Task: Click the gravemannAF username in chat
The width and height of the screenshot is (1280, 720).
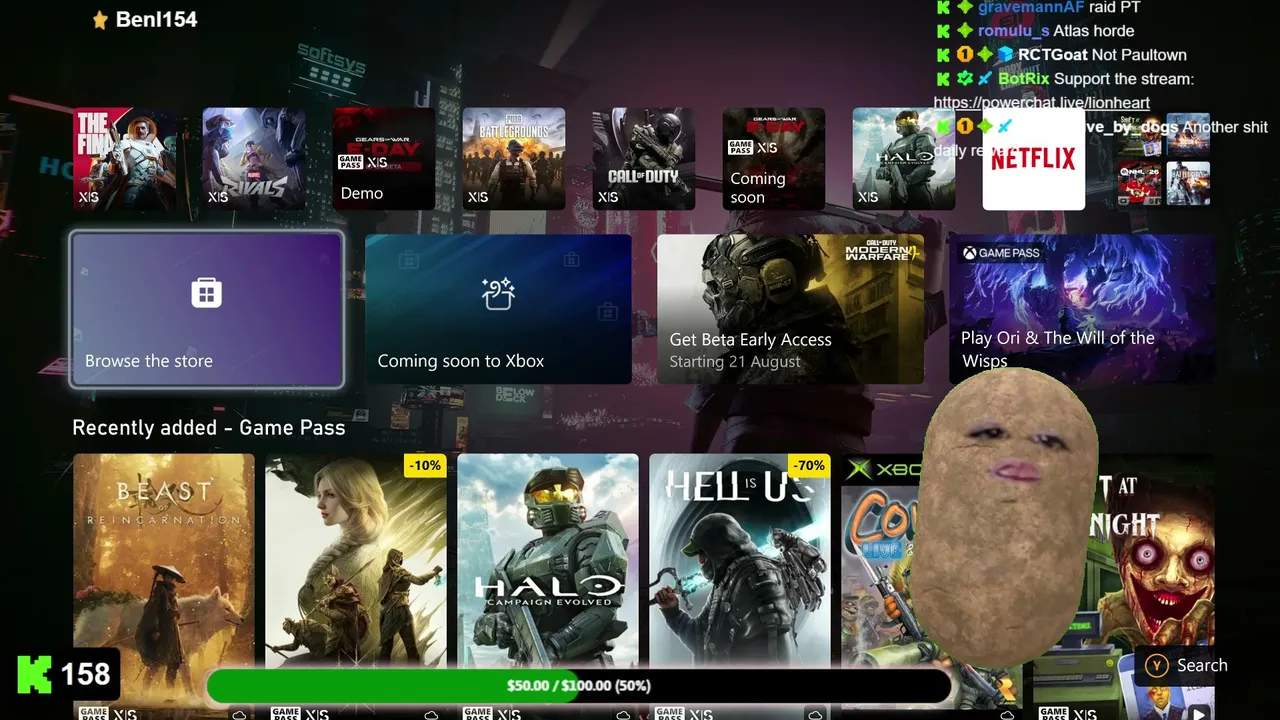Action: pyautogui.click(x=1031, y=7)
